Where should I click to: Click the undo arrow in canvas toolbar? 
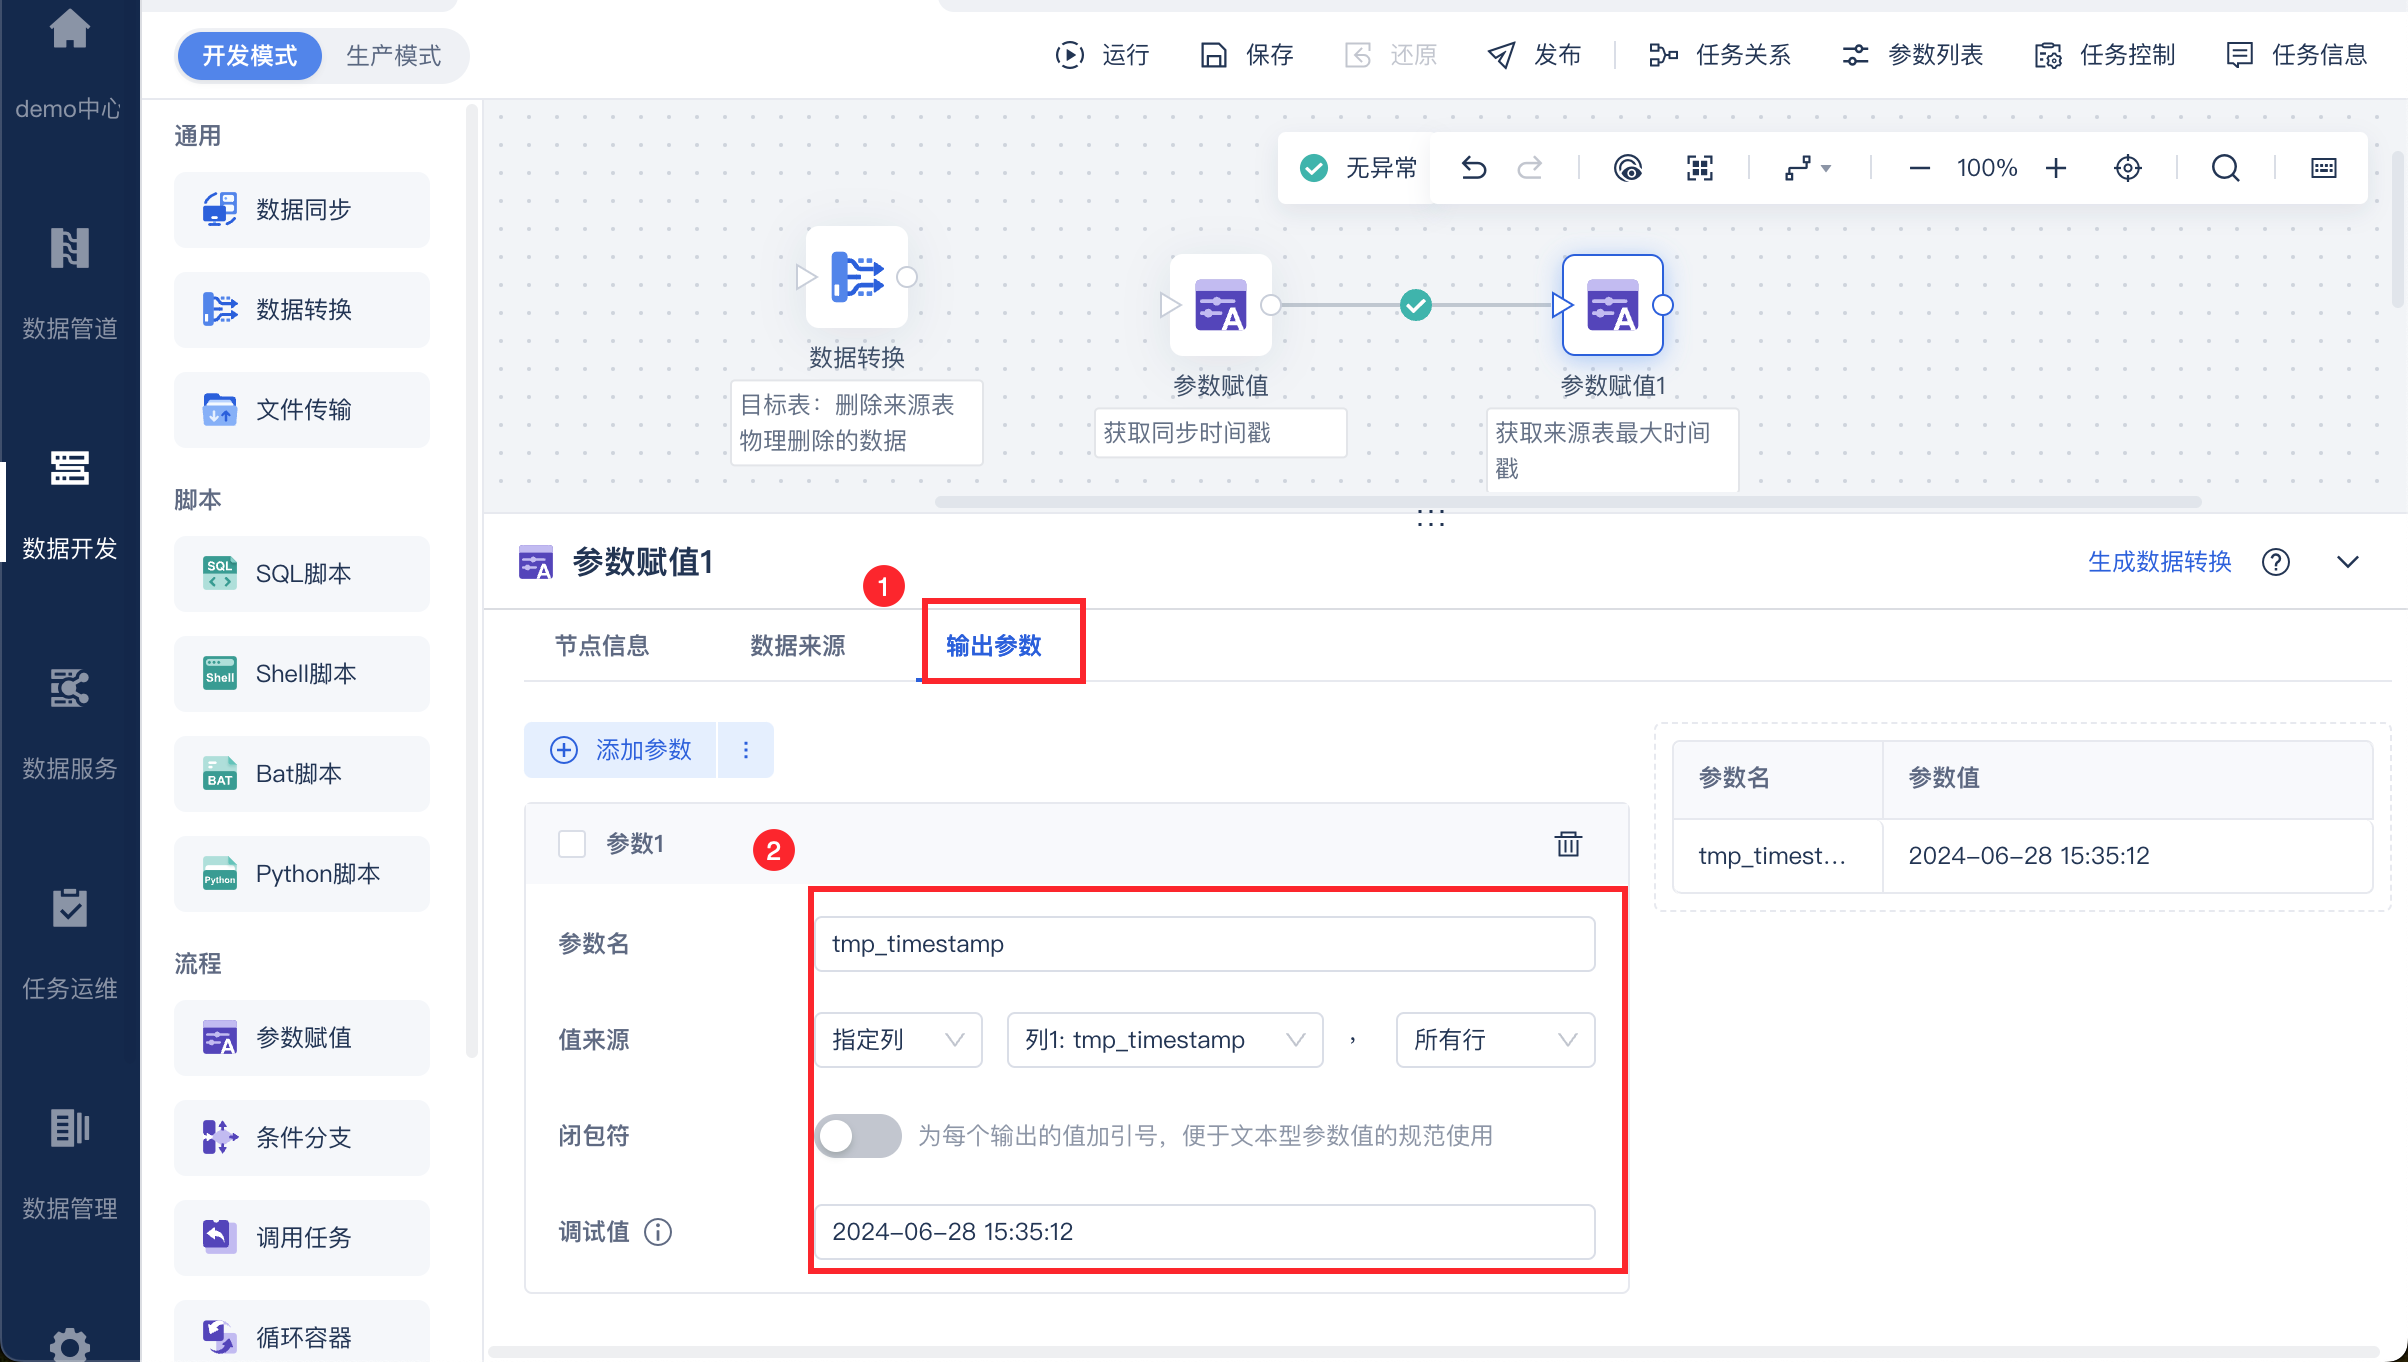pos(1473,168)
